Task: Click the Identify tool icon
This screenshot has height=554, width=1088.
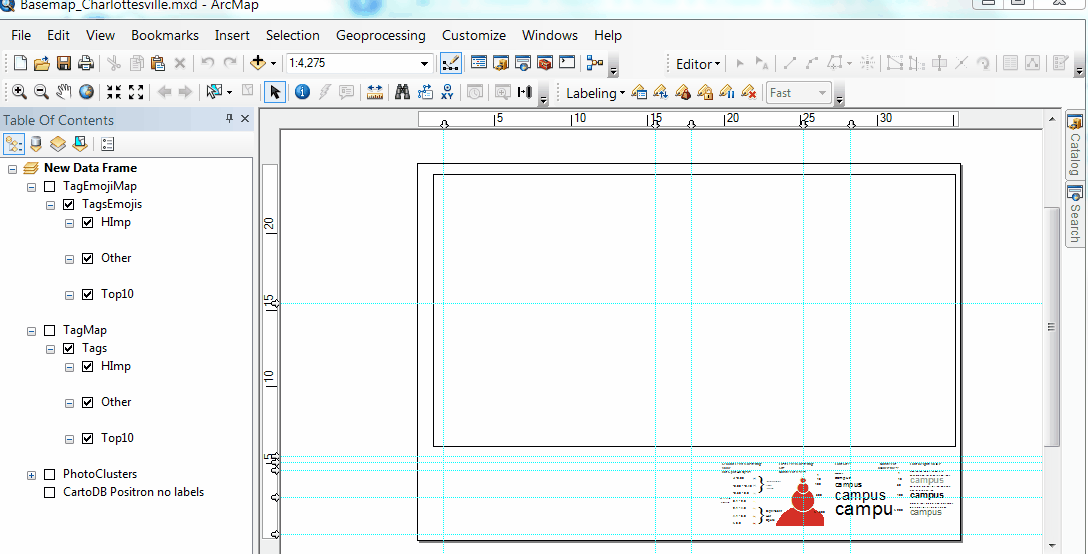Action: 302,92
